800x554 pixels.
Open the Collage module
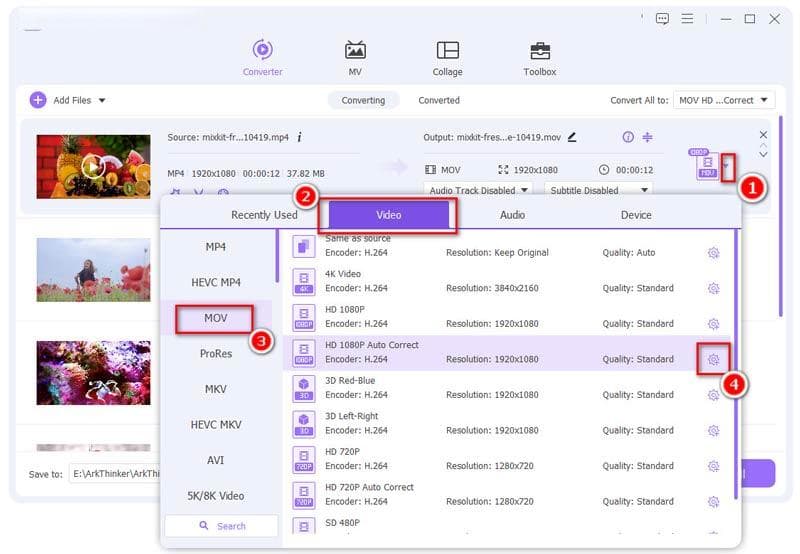coord(447,58)
